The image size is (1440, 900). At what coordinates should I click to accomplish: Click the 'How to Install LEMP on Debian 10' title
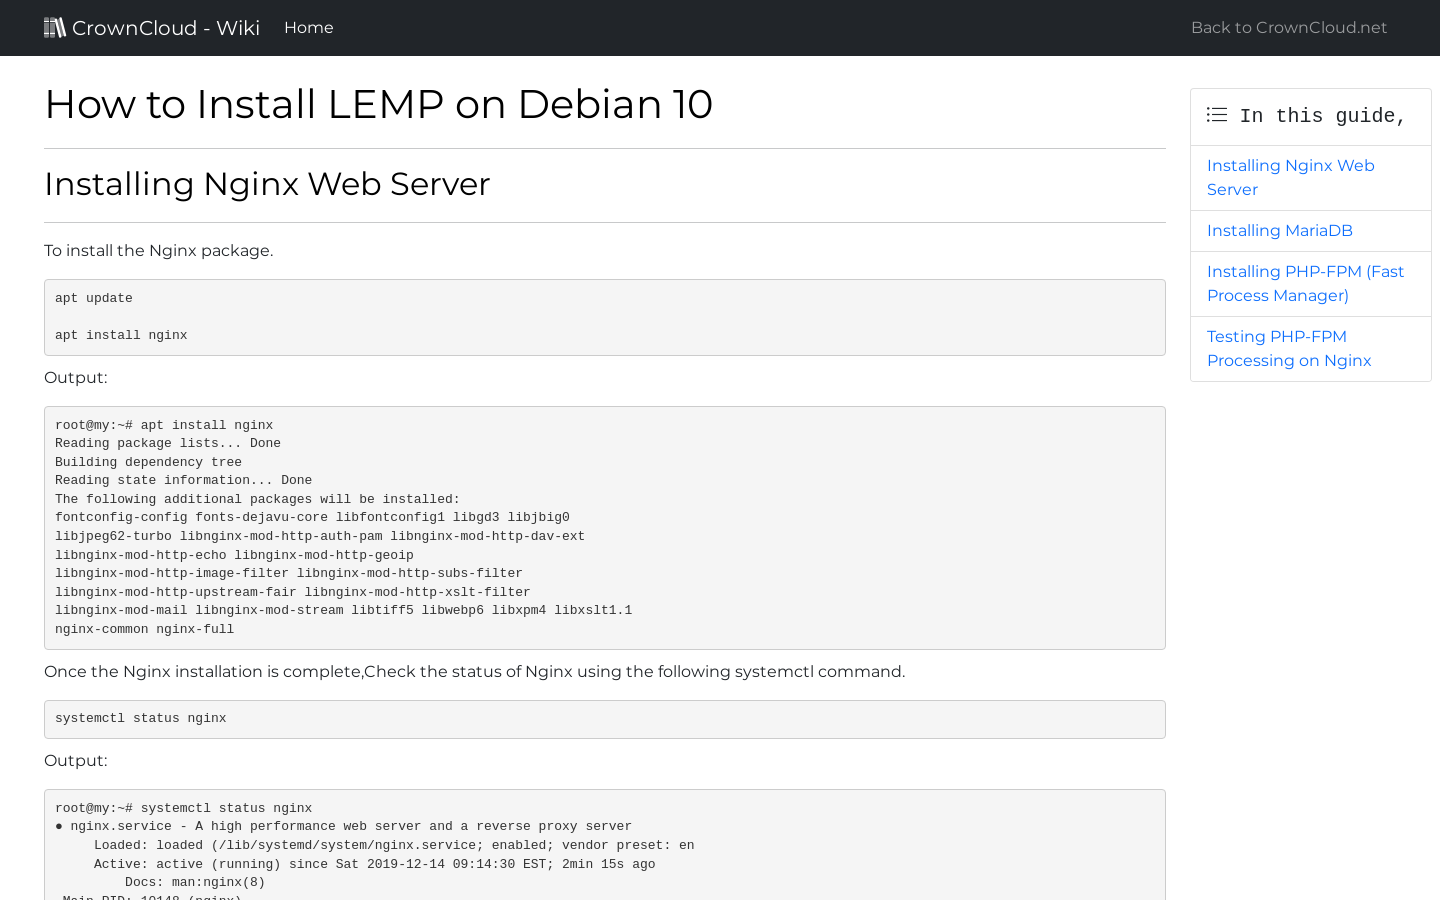click(378, 104)
